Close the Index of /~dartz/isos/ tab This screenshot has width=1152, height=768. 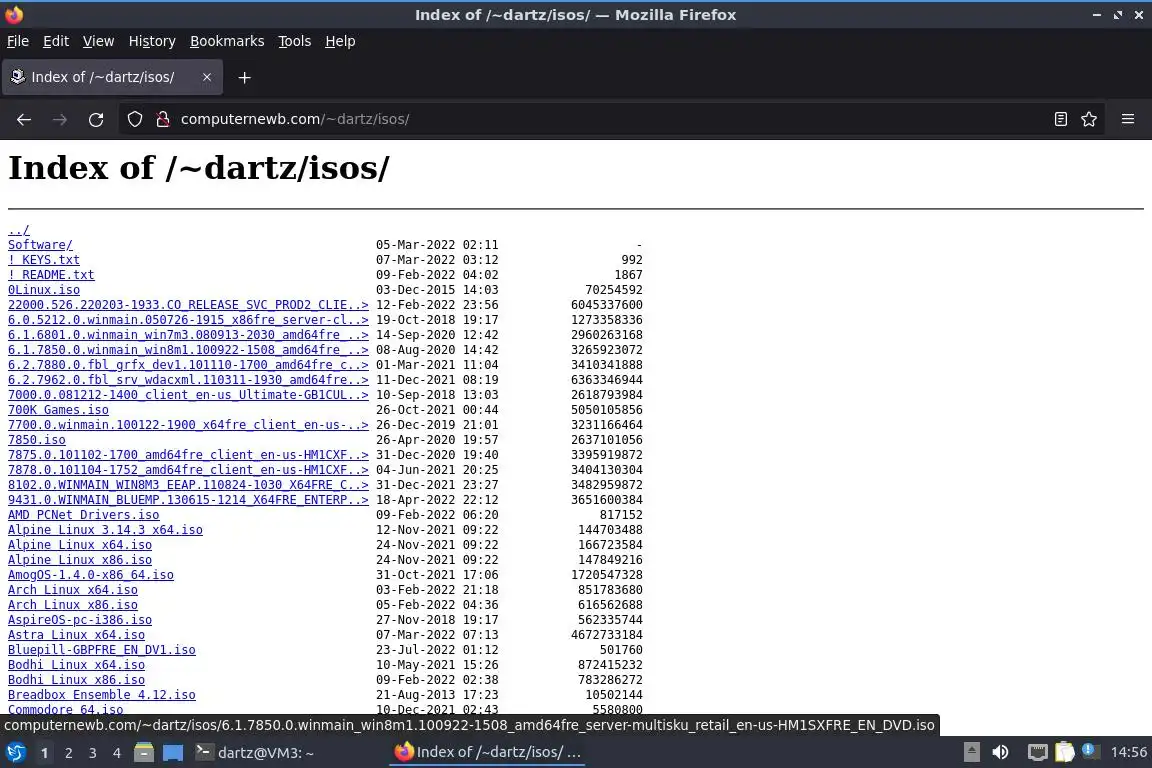[x=206, y=77]
